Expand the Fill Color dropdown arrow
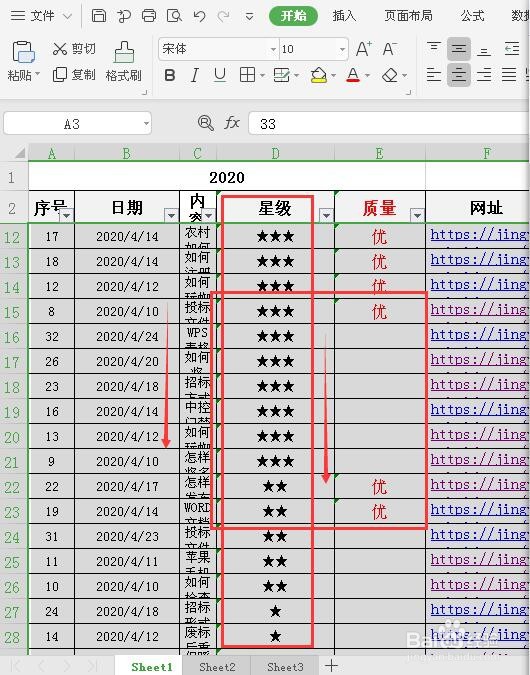530x675 pixels. coord(334,76)
